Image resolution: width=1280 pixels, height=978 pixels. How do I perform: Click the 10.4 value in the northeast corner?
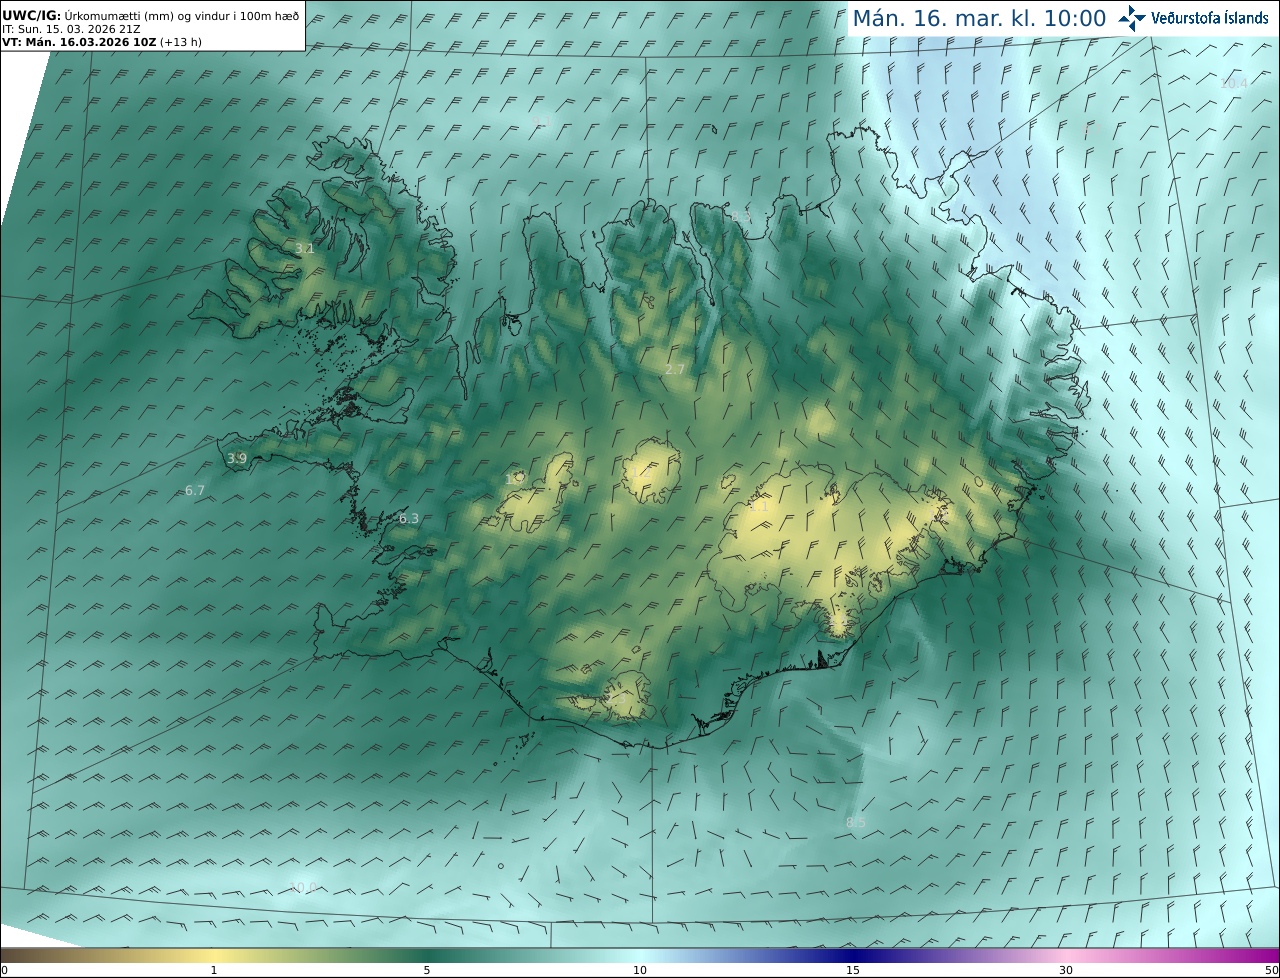click(x=1234, y=83)
